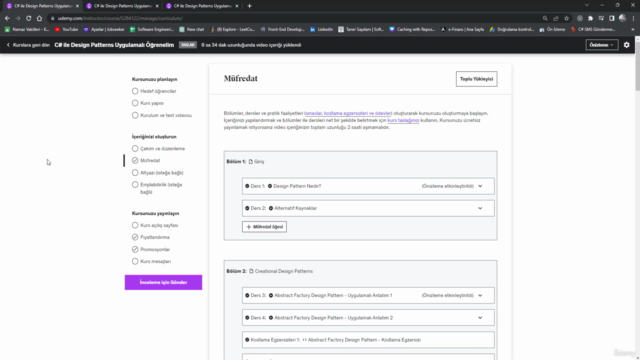
Task: Click the code icon before Abstract Factory Kodlama Egzersizi
Action: [x=304, y=340]
